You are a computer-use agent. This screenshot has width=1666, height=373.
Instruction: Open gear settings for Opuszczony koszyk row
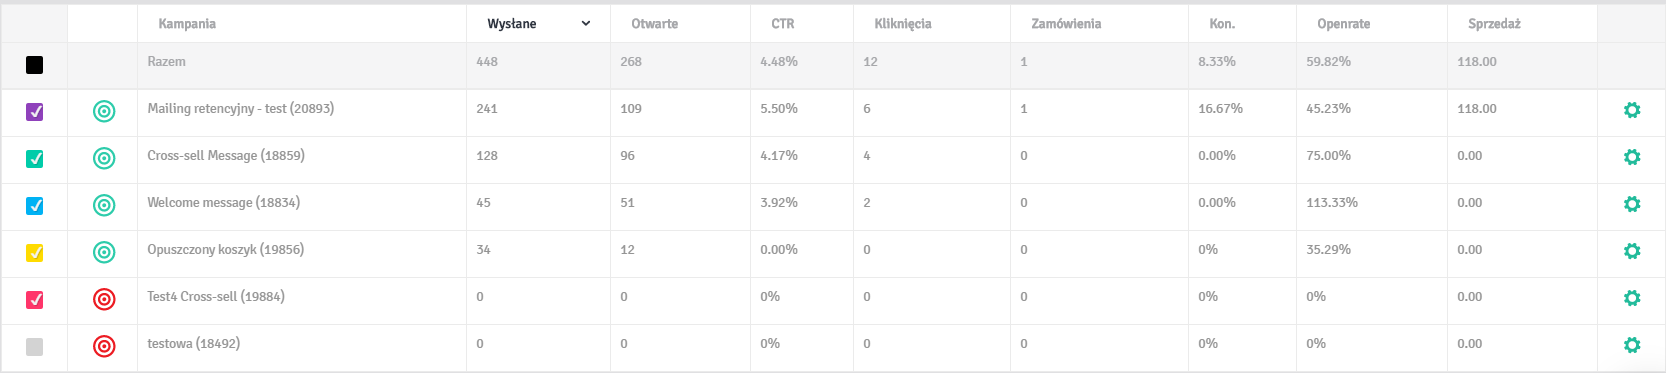pos(1632,251)
